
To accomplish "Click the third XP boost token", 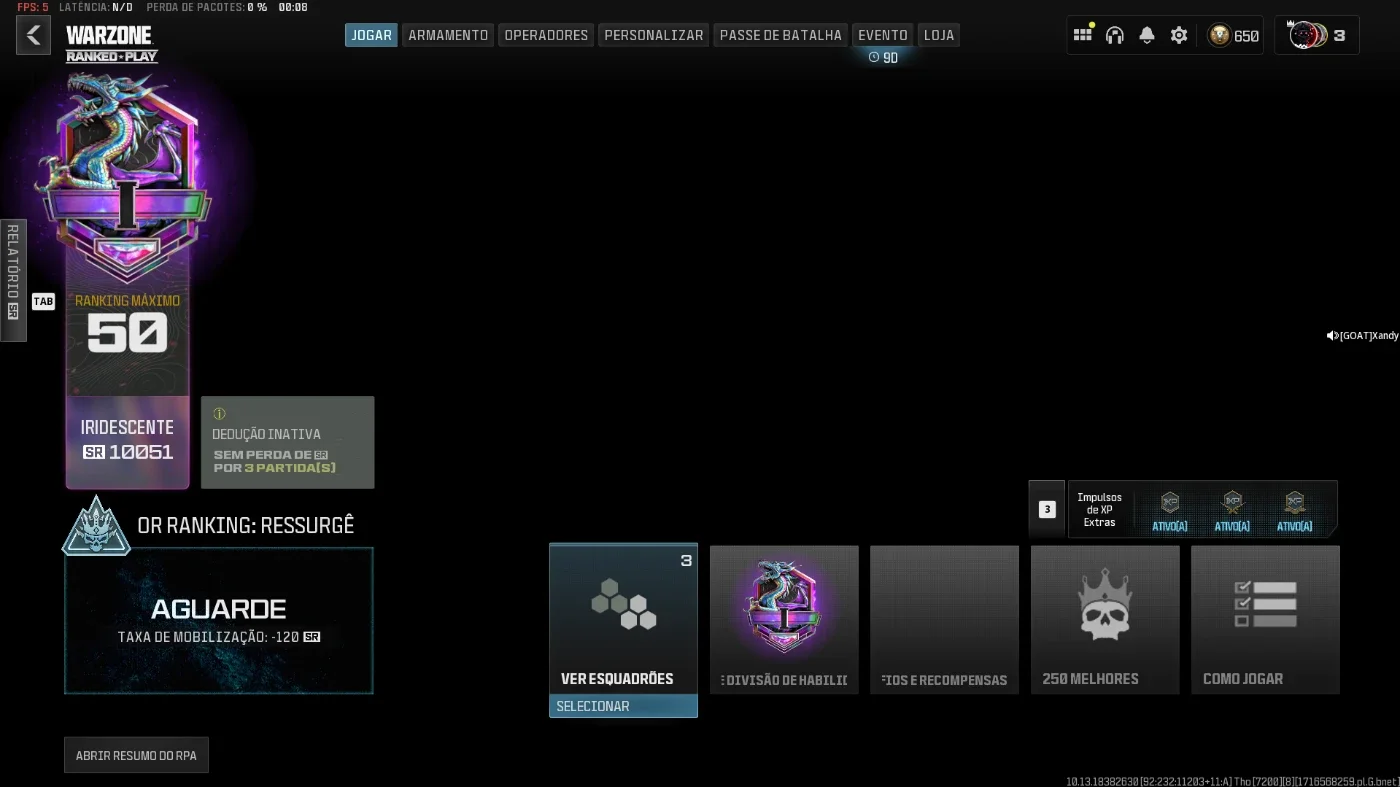I will pyautogui.click(x=1294, y=503).
